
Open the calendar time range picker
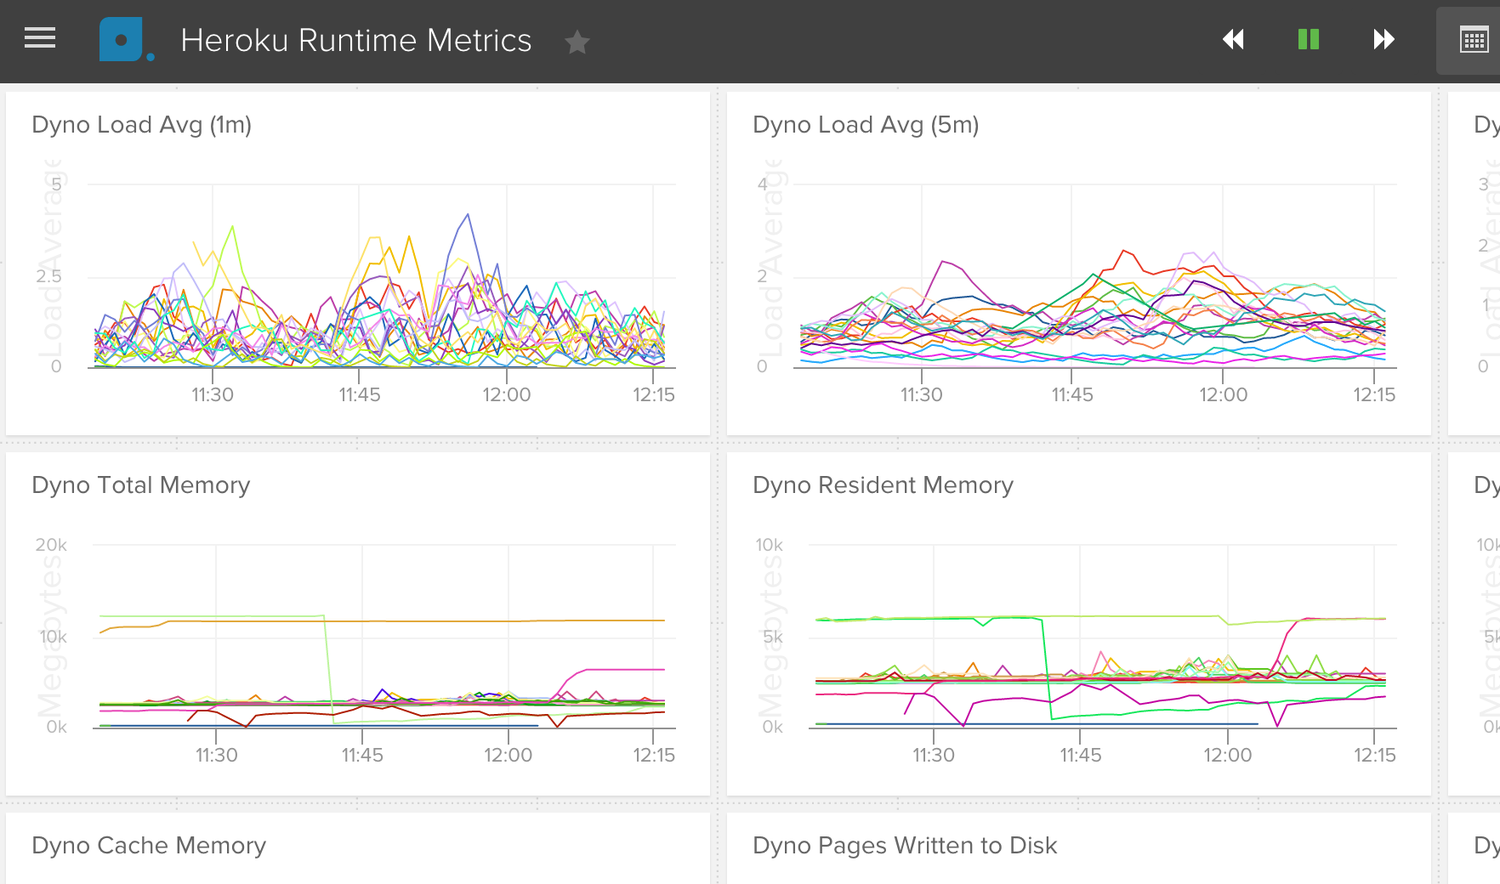1474,41
